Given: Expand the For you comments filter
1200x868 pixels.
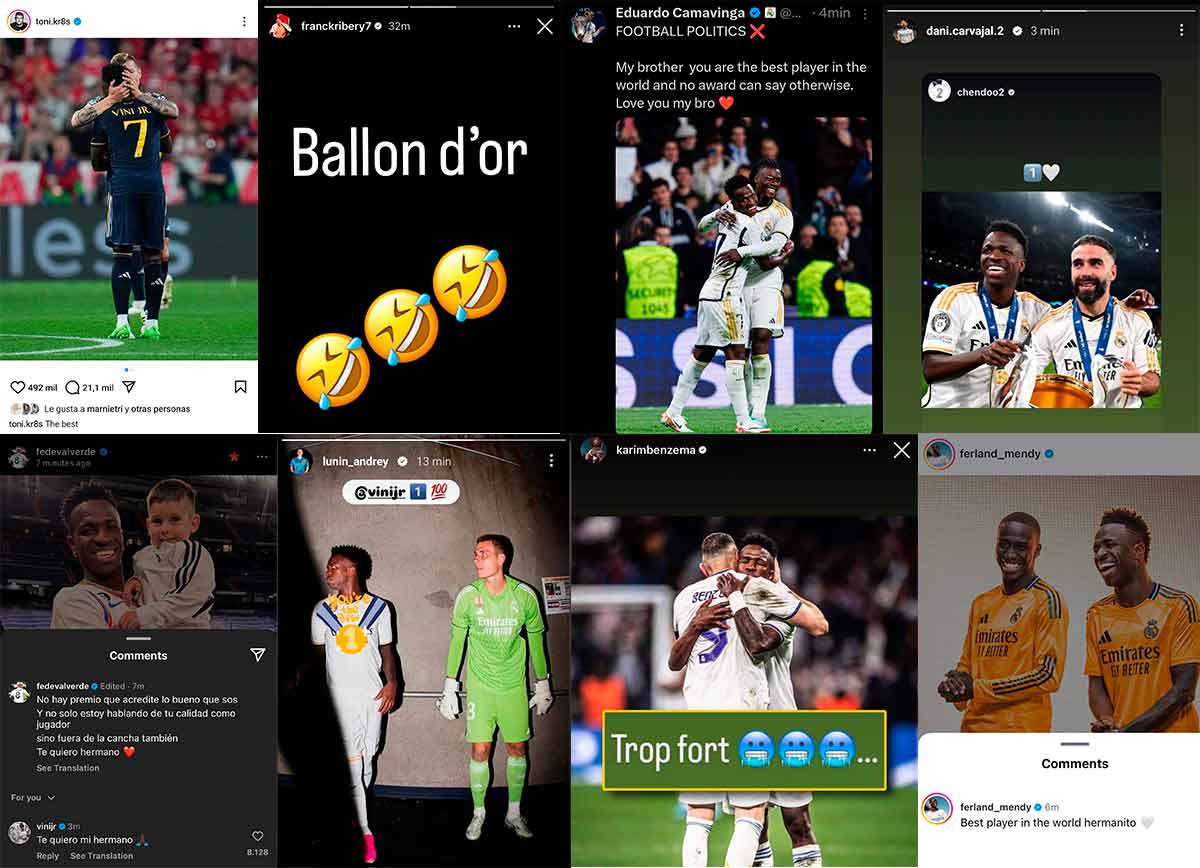Looking at the screenshot, I should [33, 797].
